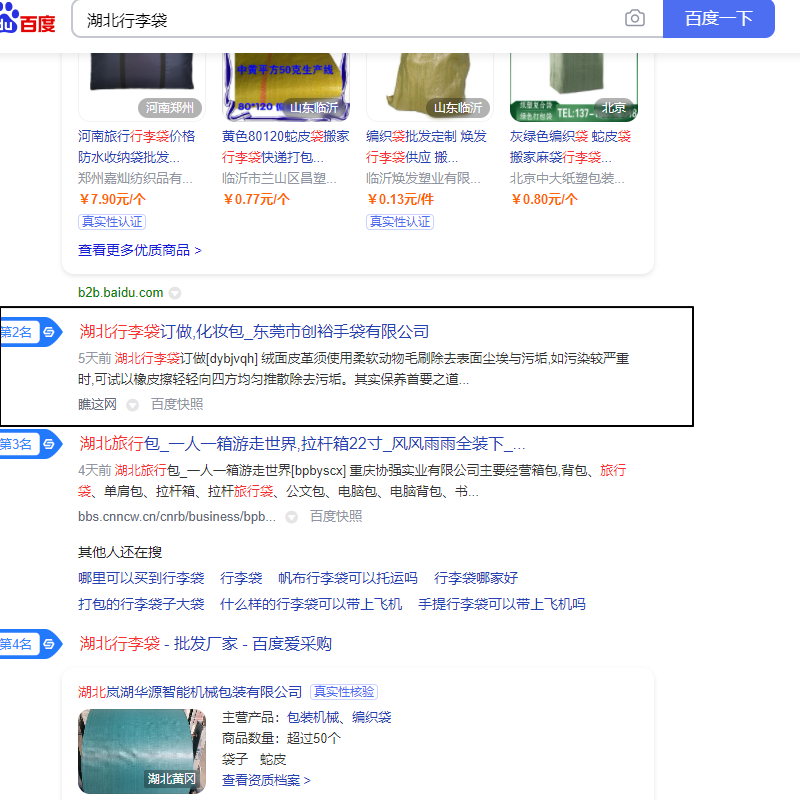Click the ¥0.77元/个 price
Screen dimensions: 800x800
click(256, 199)
